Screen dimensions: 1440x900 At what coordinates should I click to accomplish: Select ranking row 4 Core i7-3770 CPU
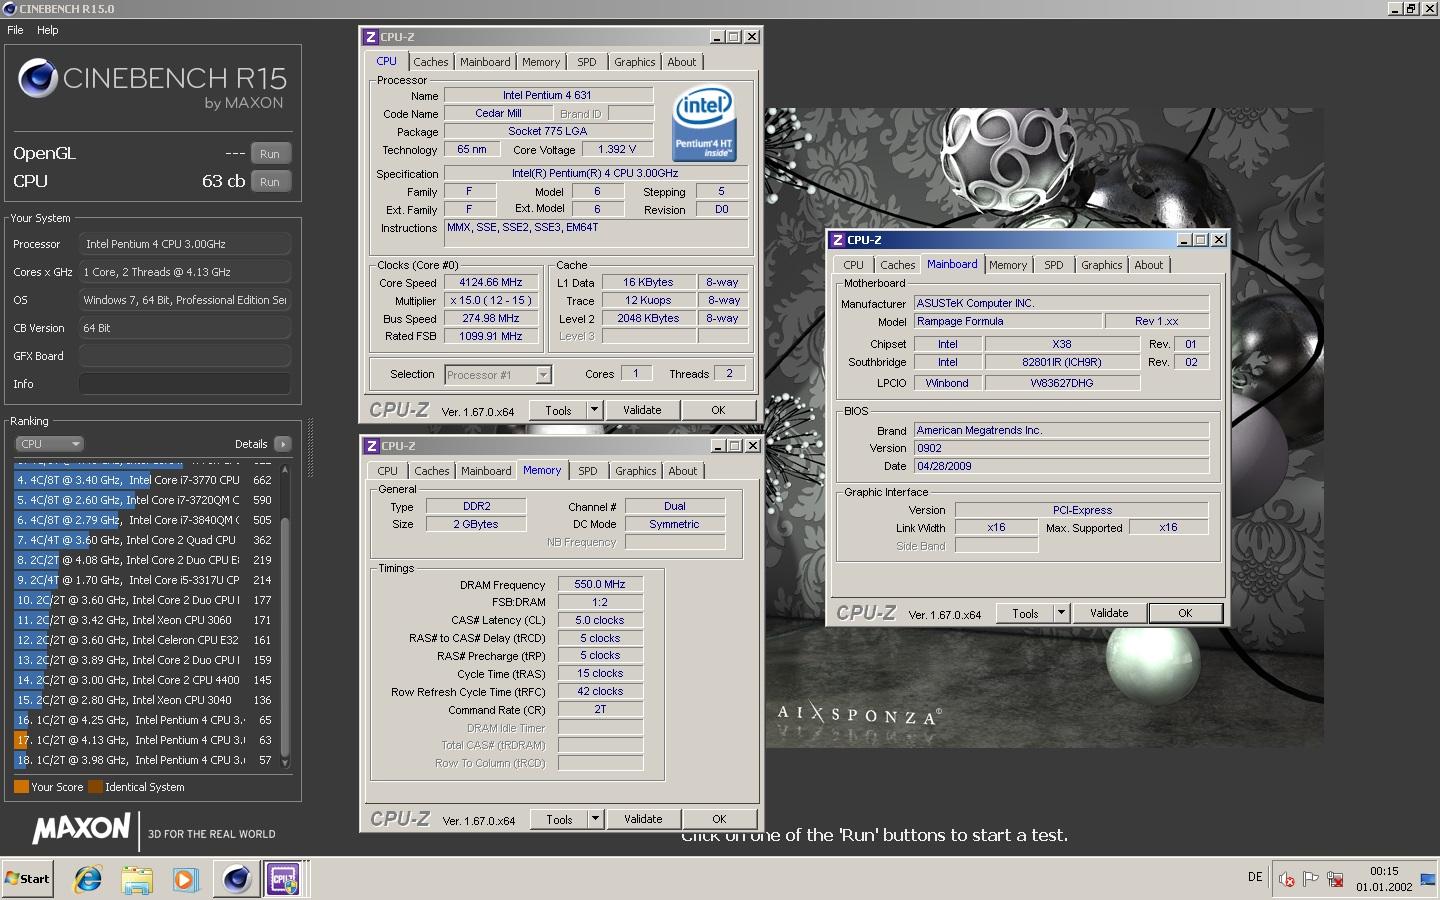pos(144,480)
